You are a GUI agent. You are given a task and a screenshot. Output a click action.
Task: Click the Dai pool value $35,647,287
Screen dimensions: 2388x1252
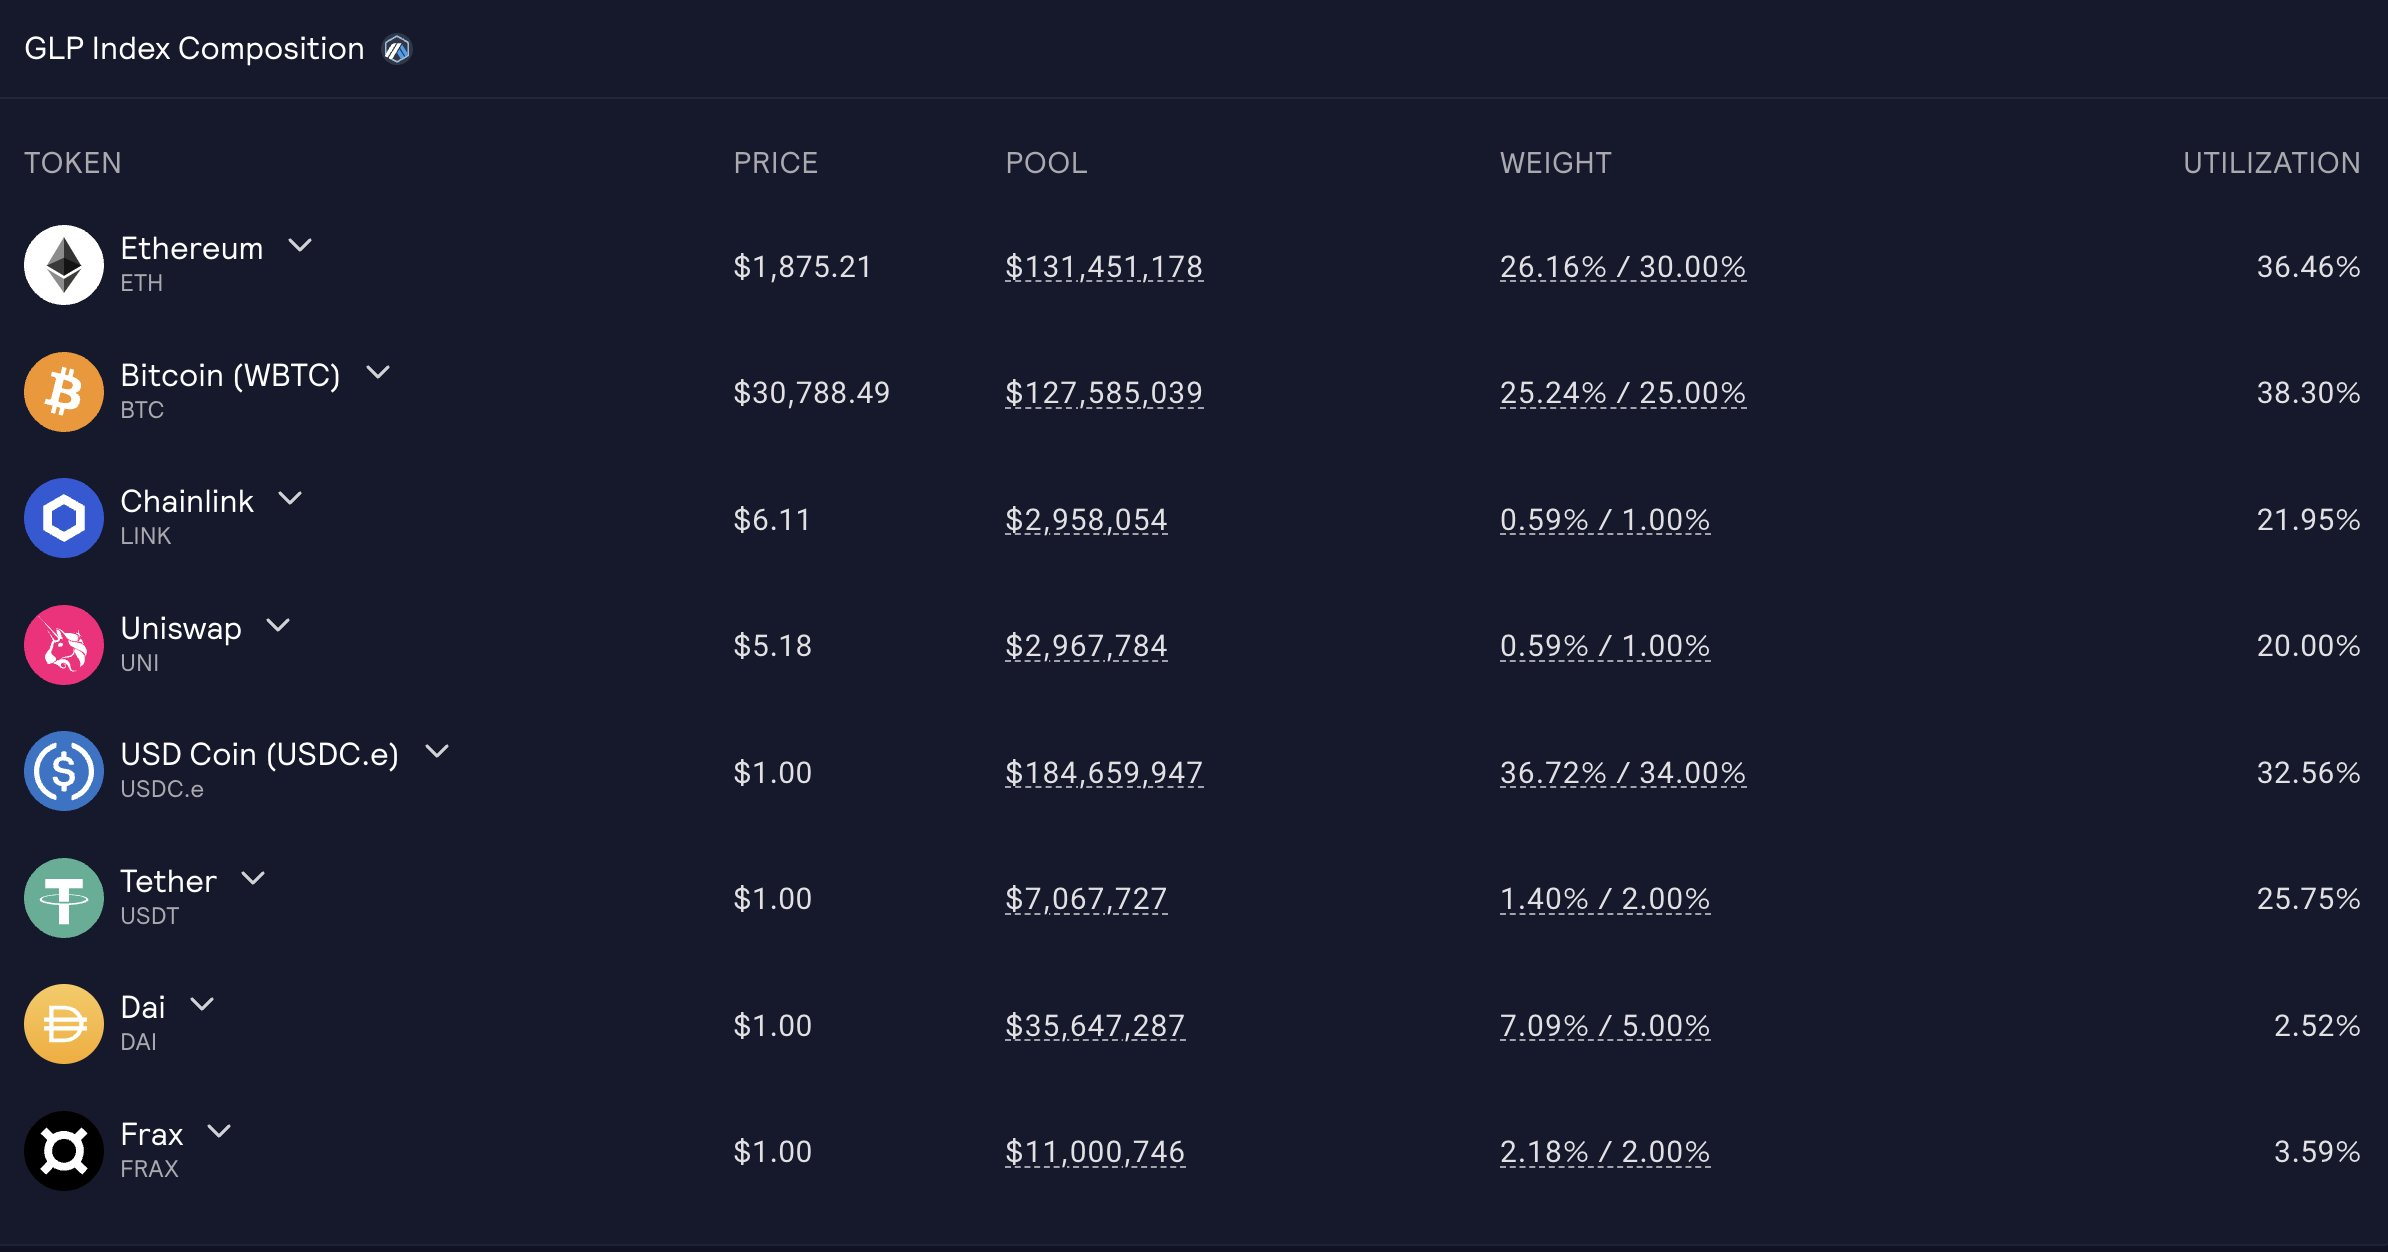[1095, 1026]
